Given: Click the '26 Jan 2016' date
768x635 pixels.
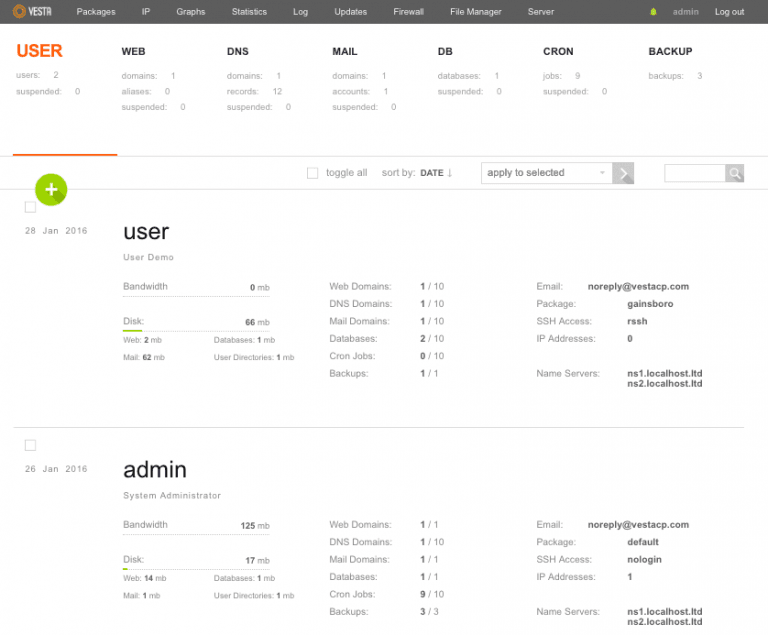Looking at the screenshot, I should click(56, 469).
